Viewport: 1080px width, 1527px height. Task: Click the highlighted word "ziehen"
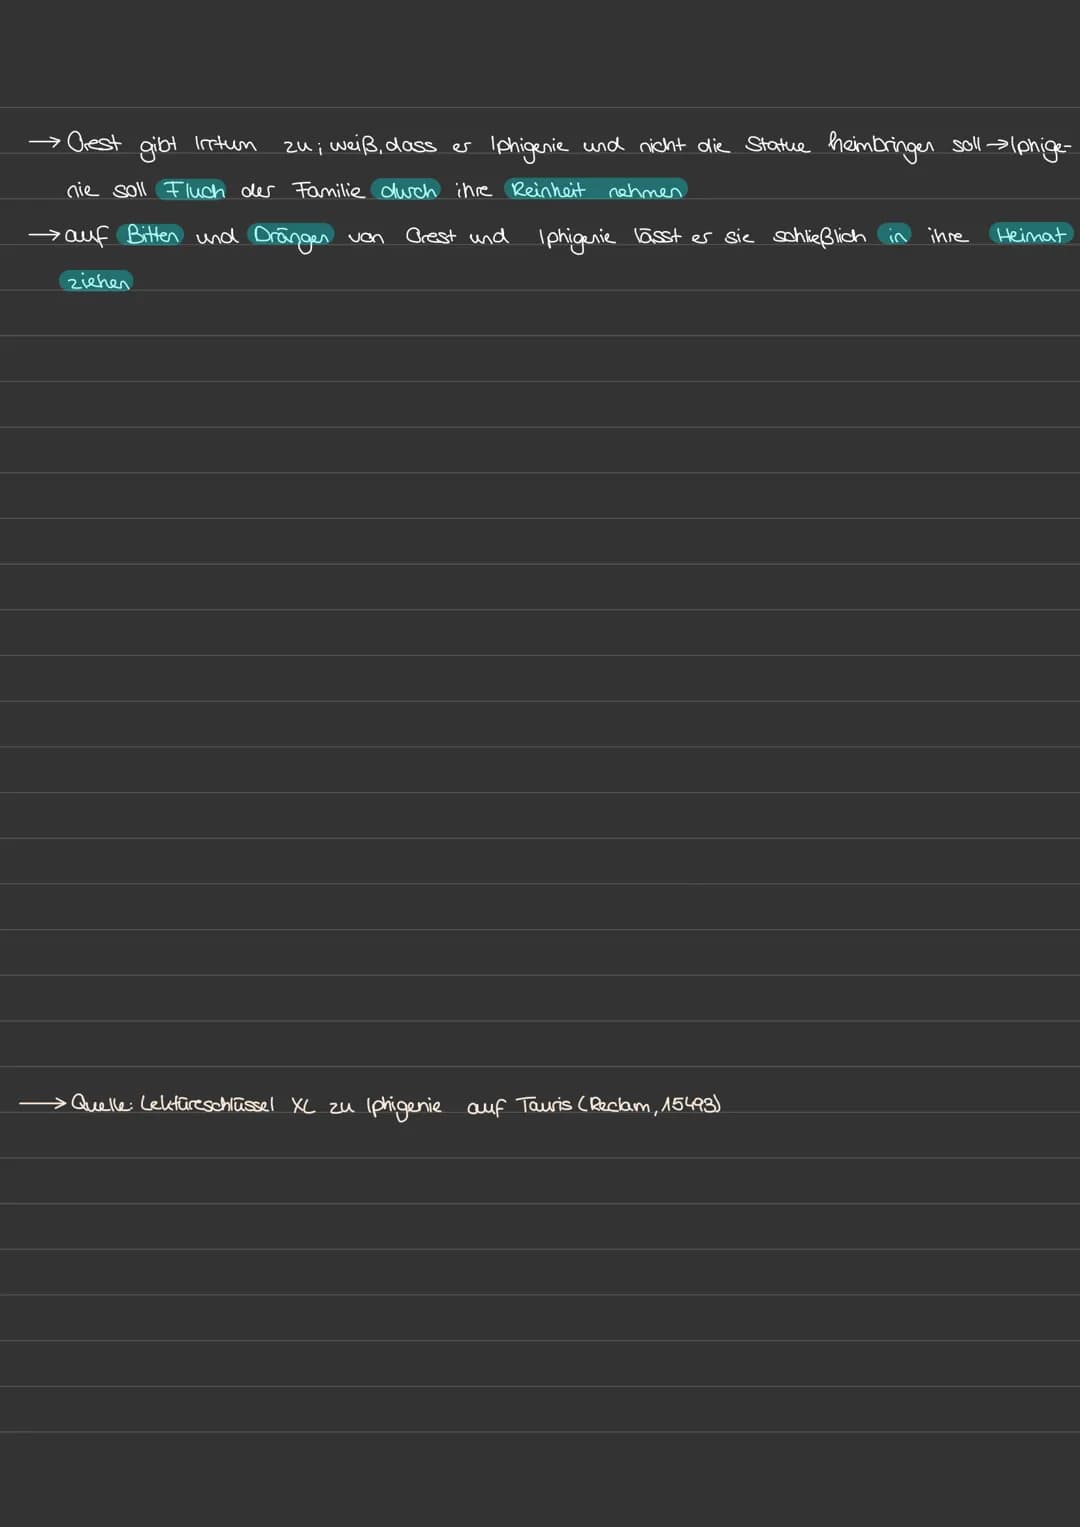pyautogui.click(x=96, y=282)
